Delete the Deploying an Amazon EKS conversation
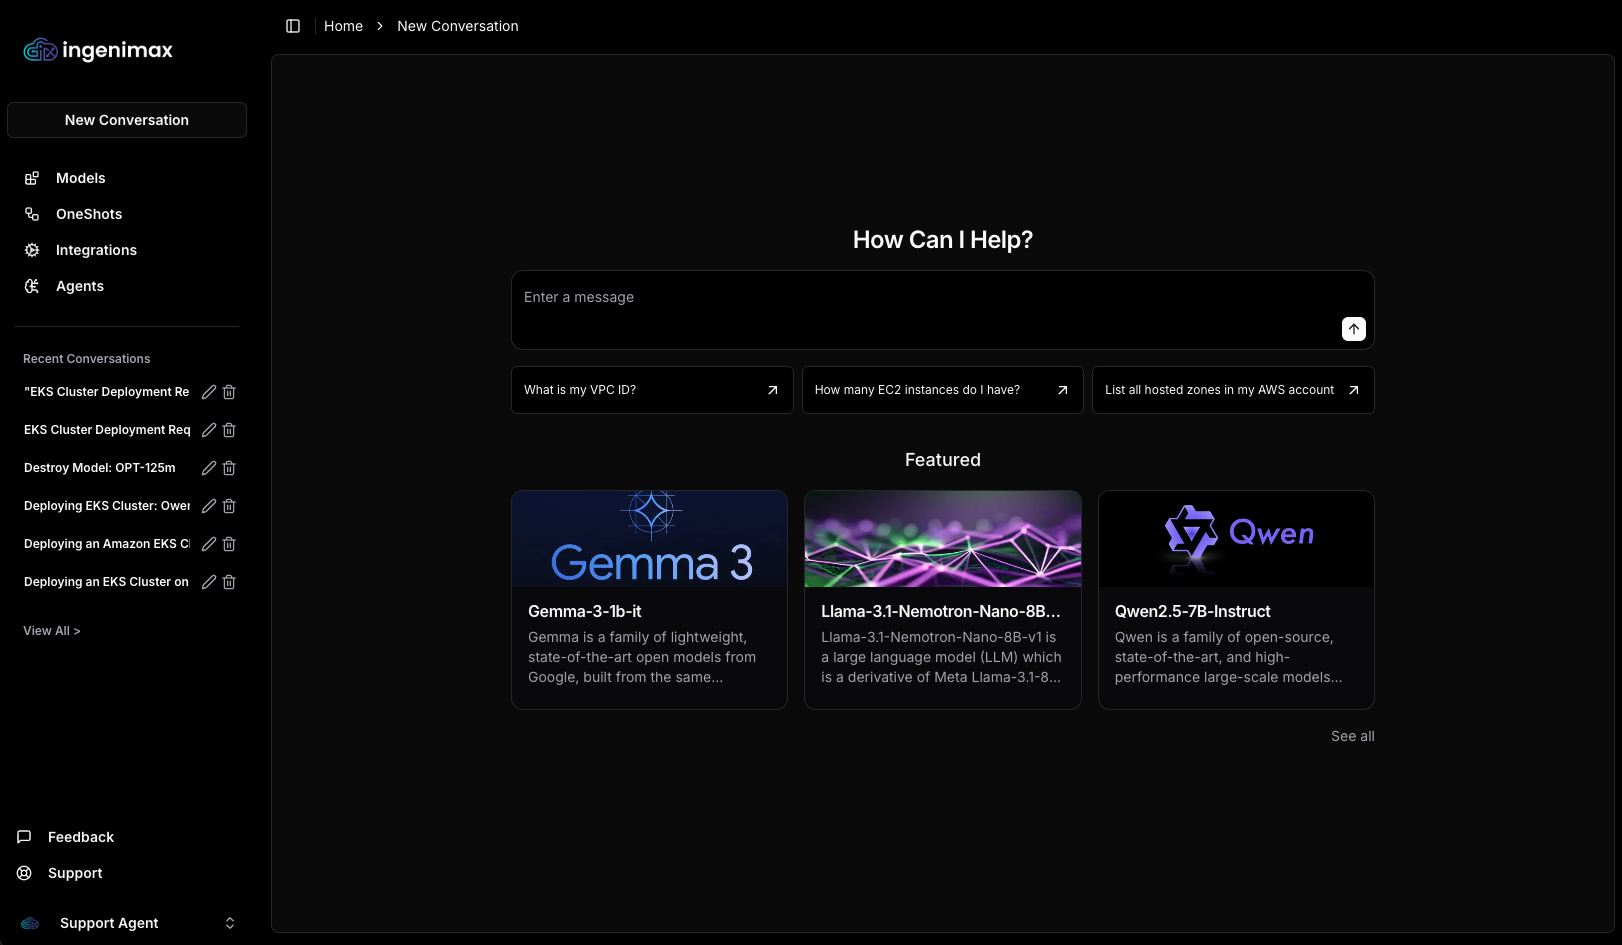 point(229,544)
